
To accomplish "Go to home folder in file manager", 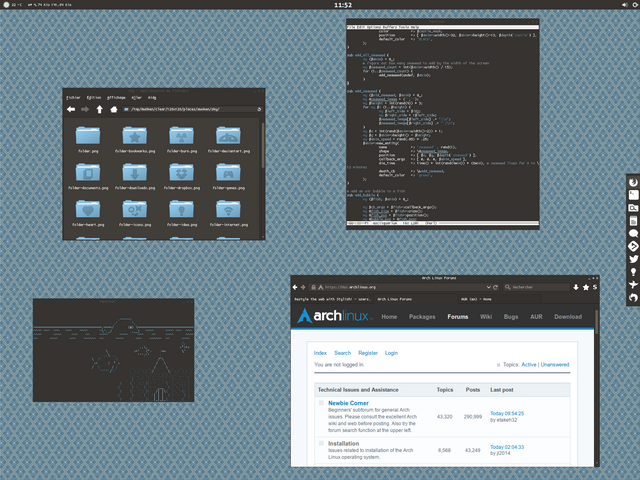I will 113,109.
